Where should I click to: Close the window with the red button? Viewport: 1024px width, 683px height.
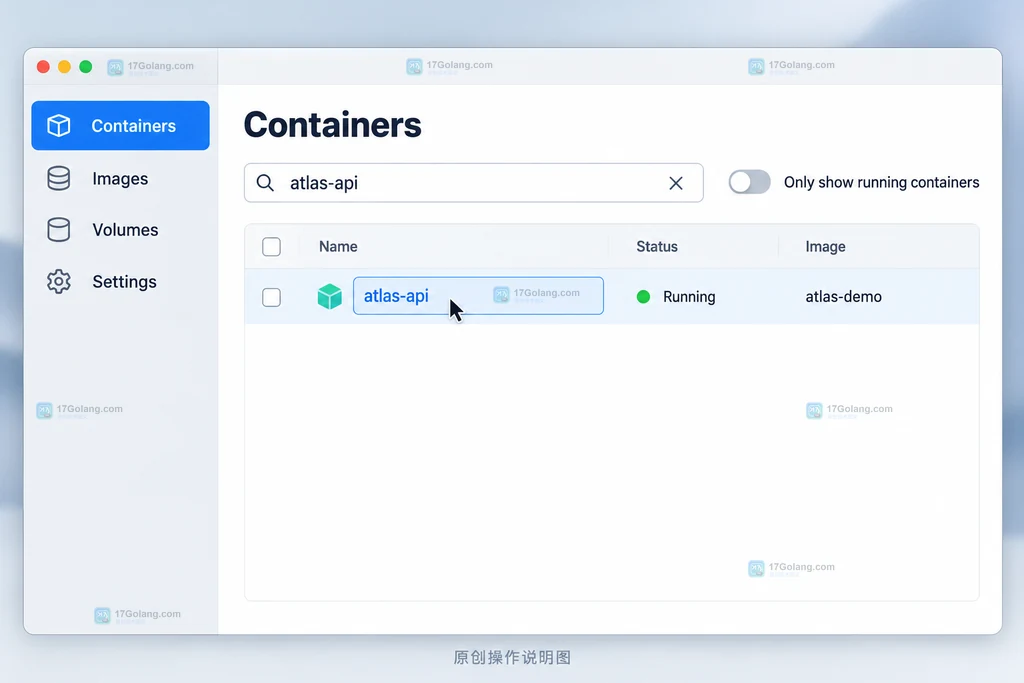point(43,67)
